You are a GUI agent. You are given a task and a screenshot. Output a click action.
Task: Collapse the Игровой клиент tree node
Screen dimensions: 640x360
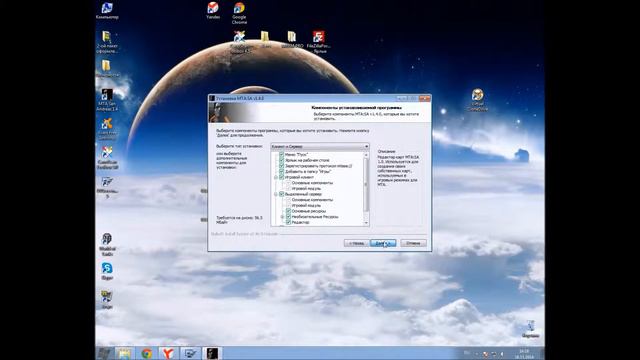tap(276, 178)
